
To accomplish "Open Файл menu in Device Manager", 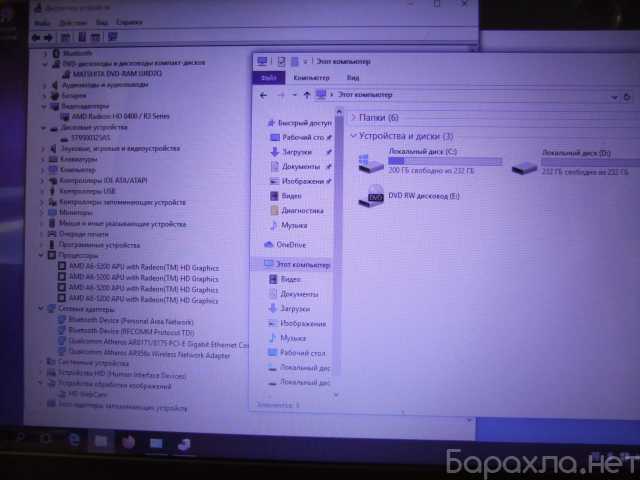I will (x=42, y=23).
